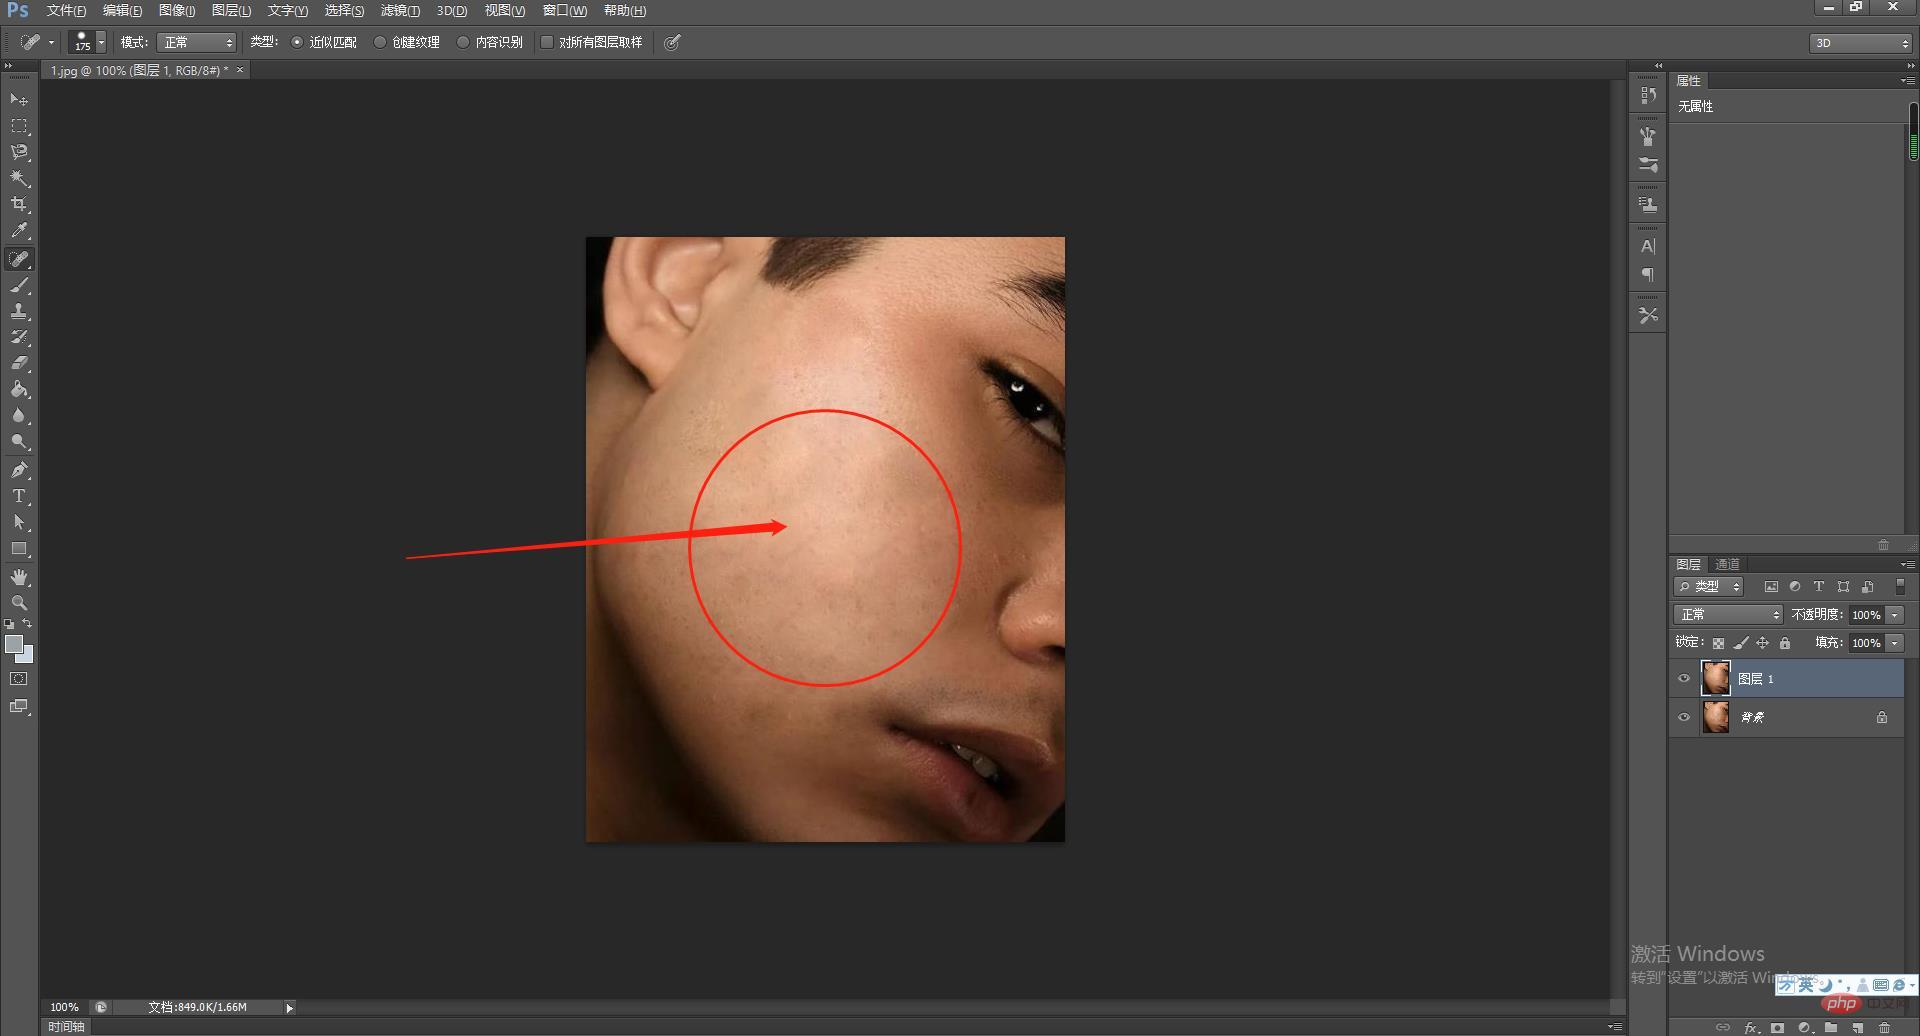
Task: Select the Path Selection tool
Action: click(19, 522)
